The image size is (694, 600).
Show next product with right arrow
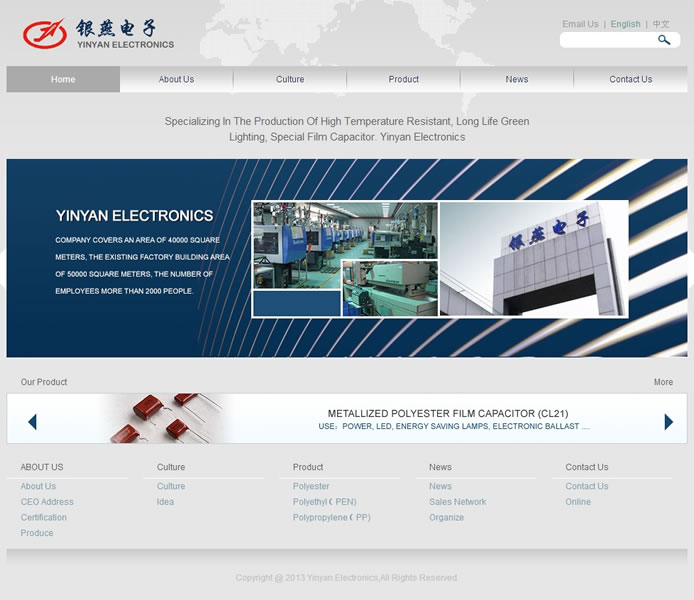click(668, 422)
